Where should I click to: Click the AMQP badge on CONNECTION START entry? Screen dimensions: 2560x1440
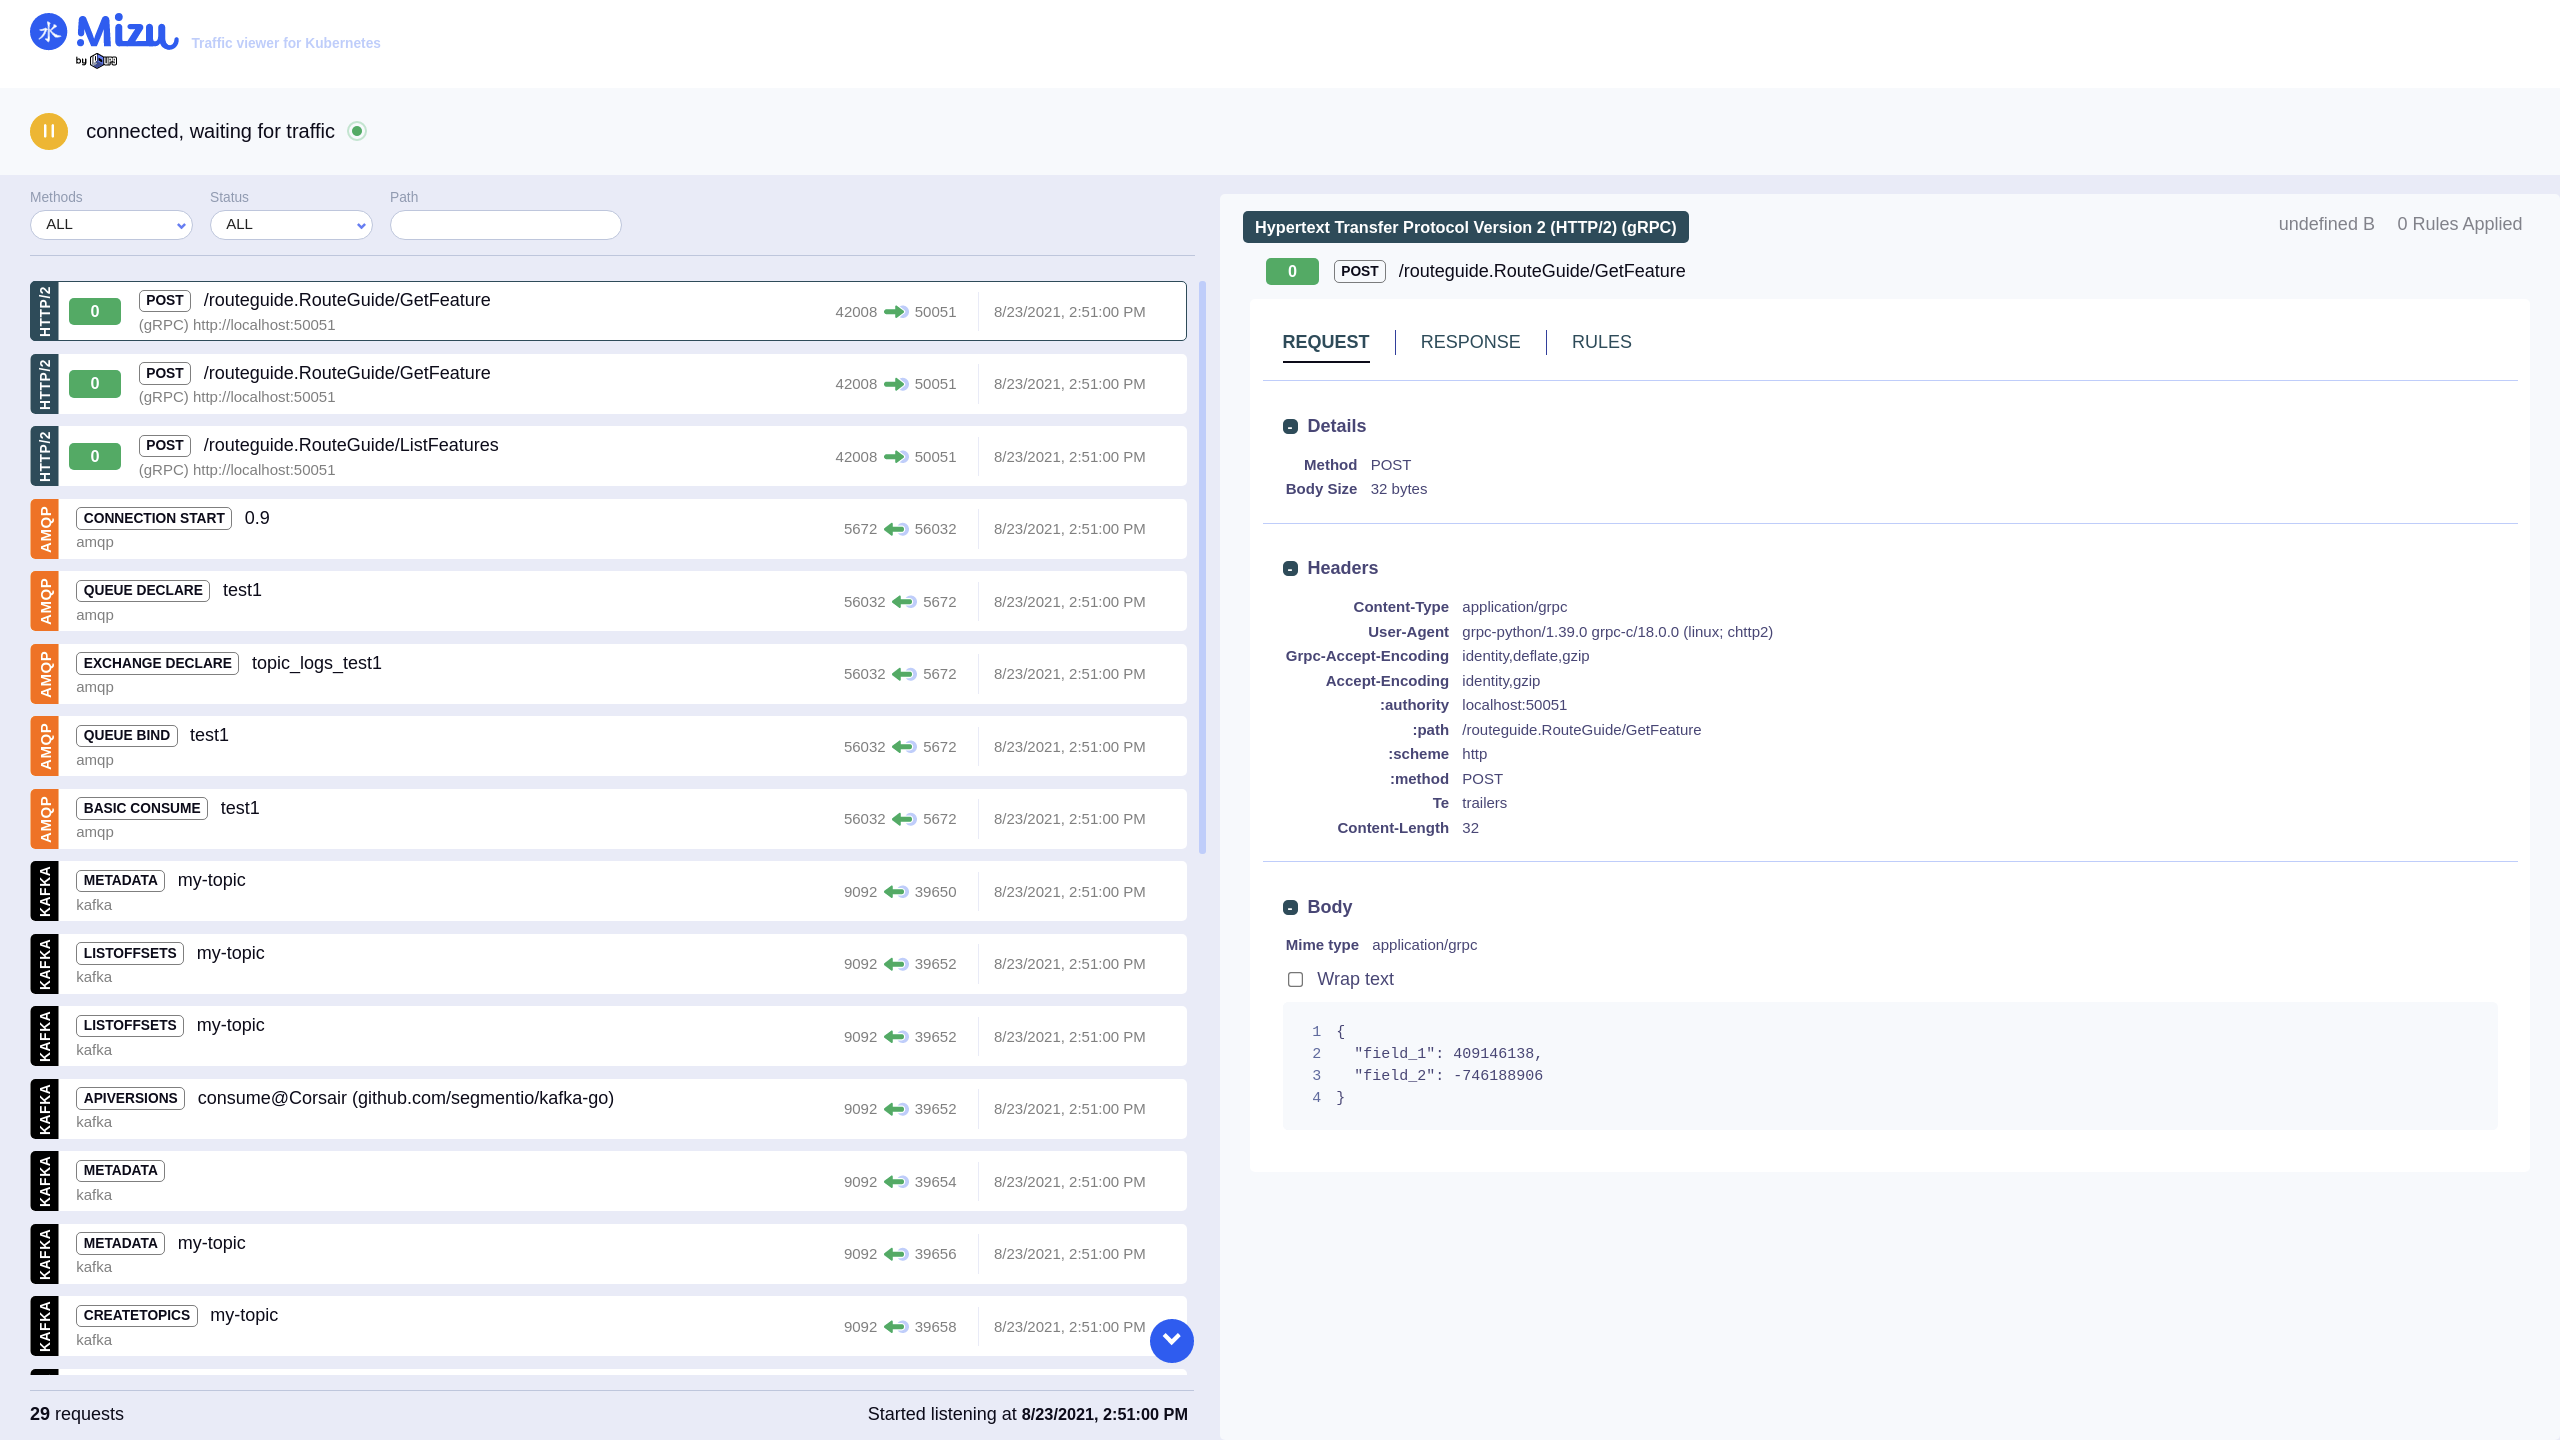pos(45,529)
